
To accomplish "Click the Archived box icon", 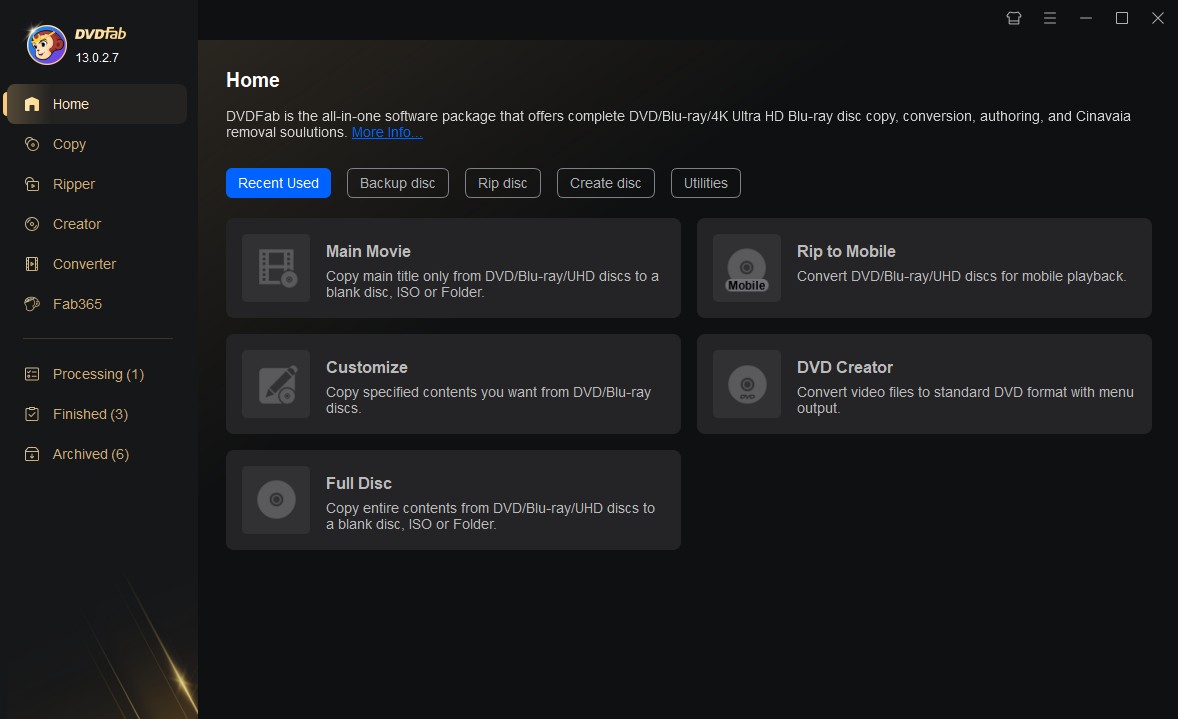I will [x=32, y=454].
